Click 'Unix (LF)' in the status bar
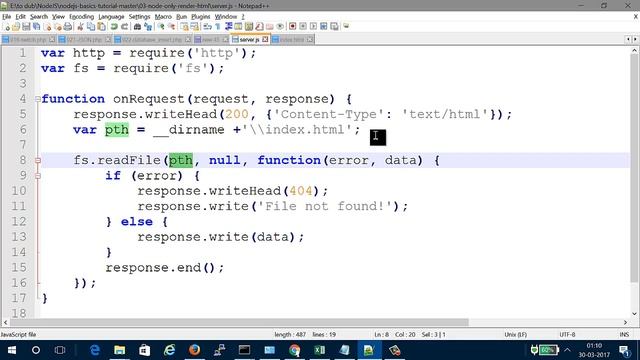 point(515,334)
